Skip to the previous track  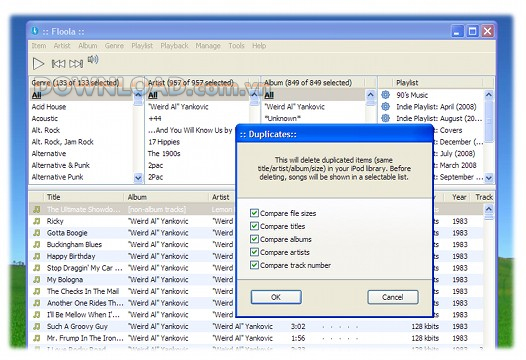click(x=58, y=63)
